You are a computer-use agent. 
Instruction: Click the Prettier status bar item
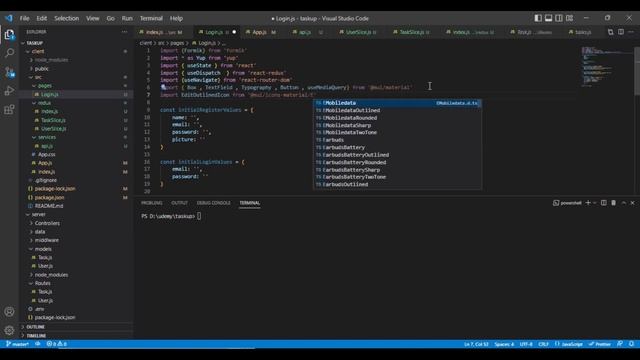[x=599, y=344]
